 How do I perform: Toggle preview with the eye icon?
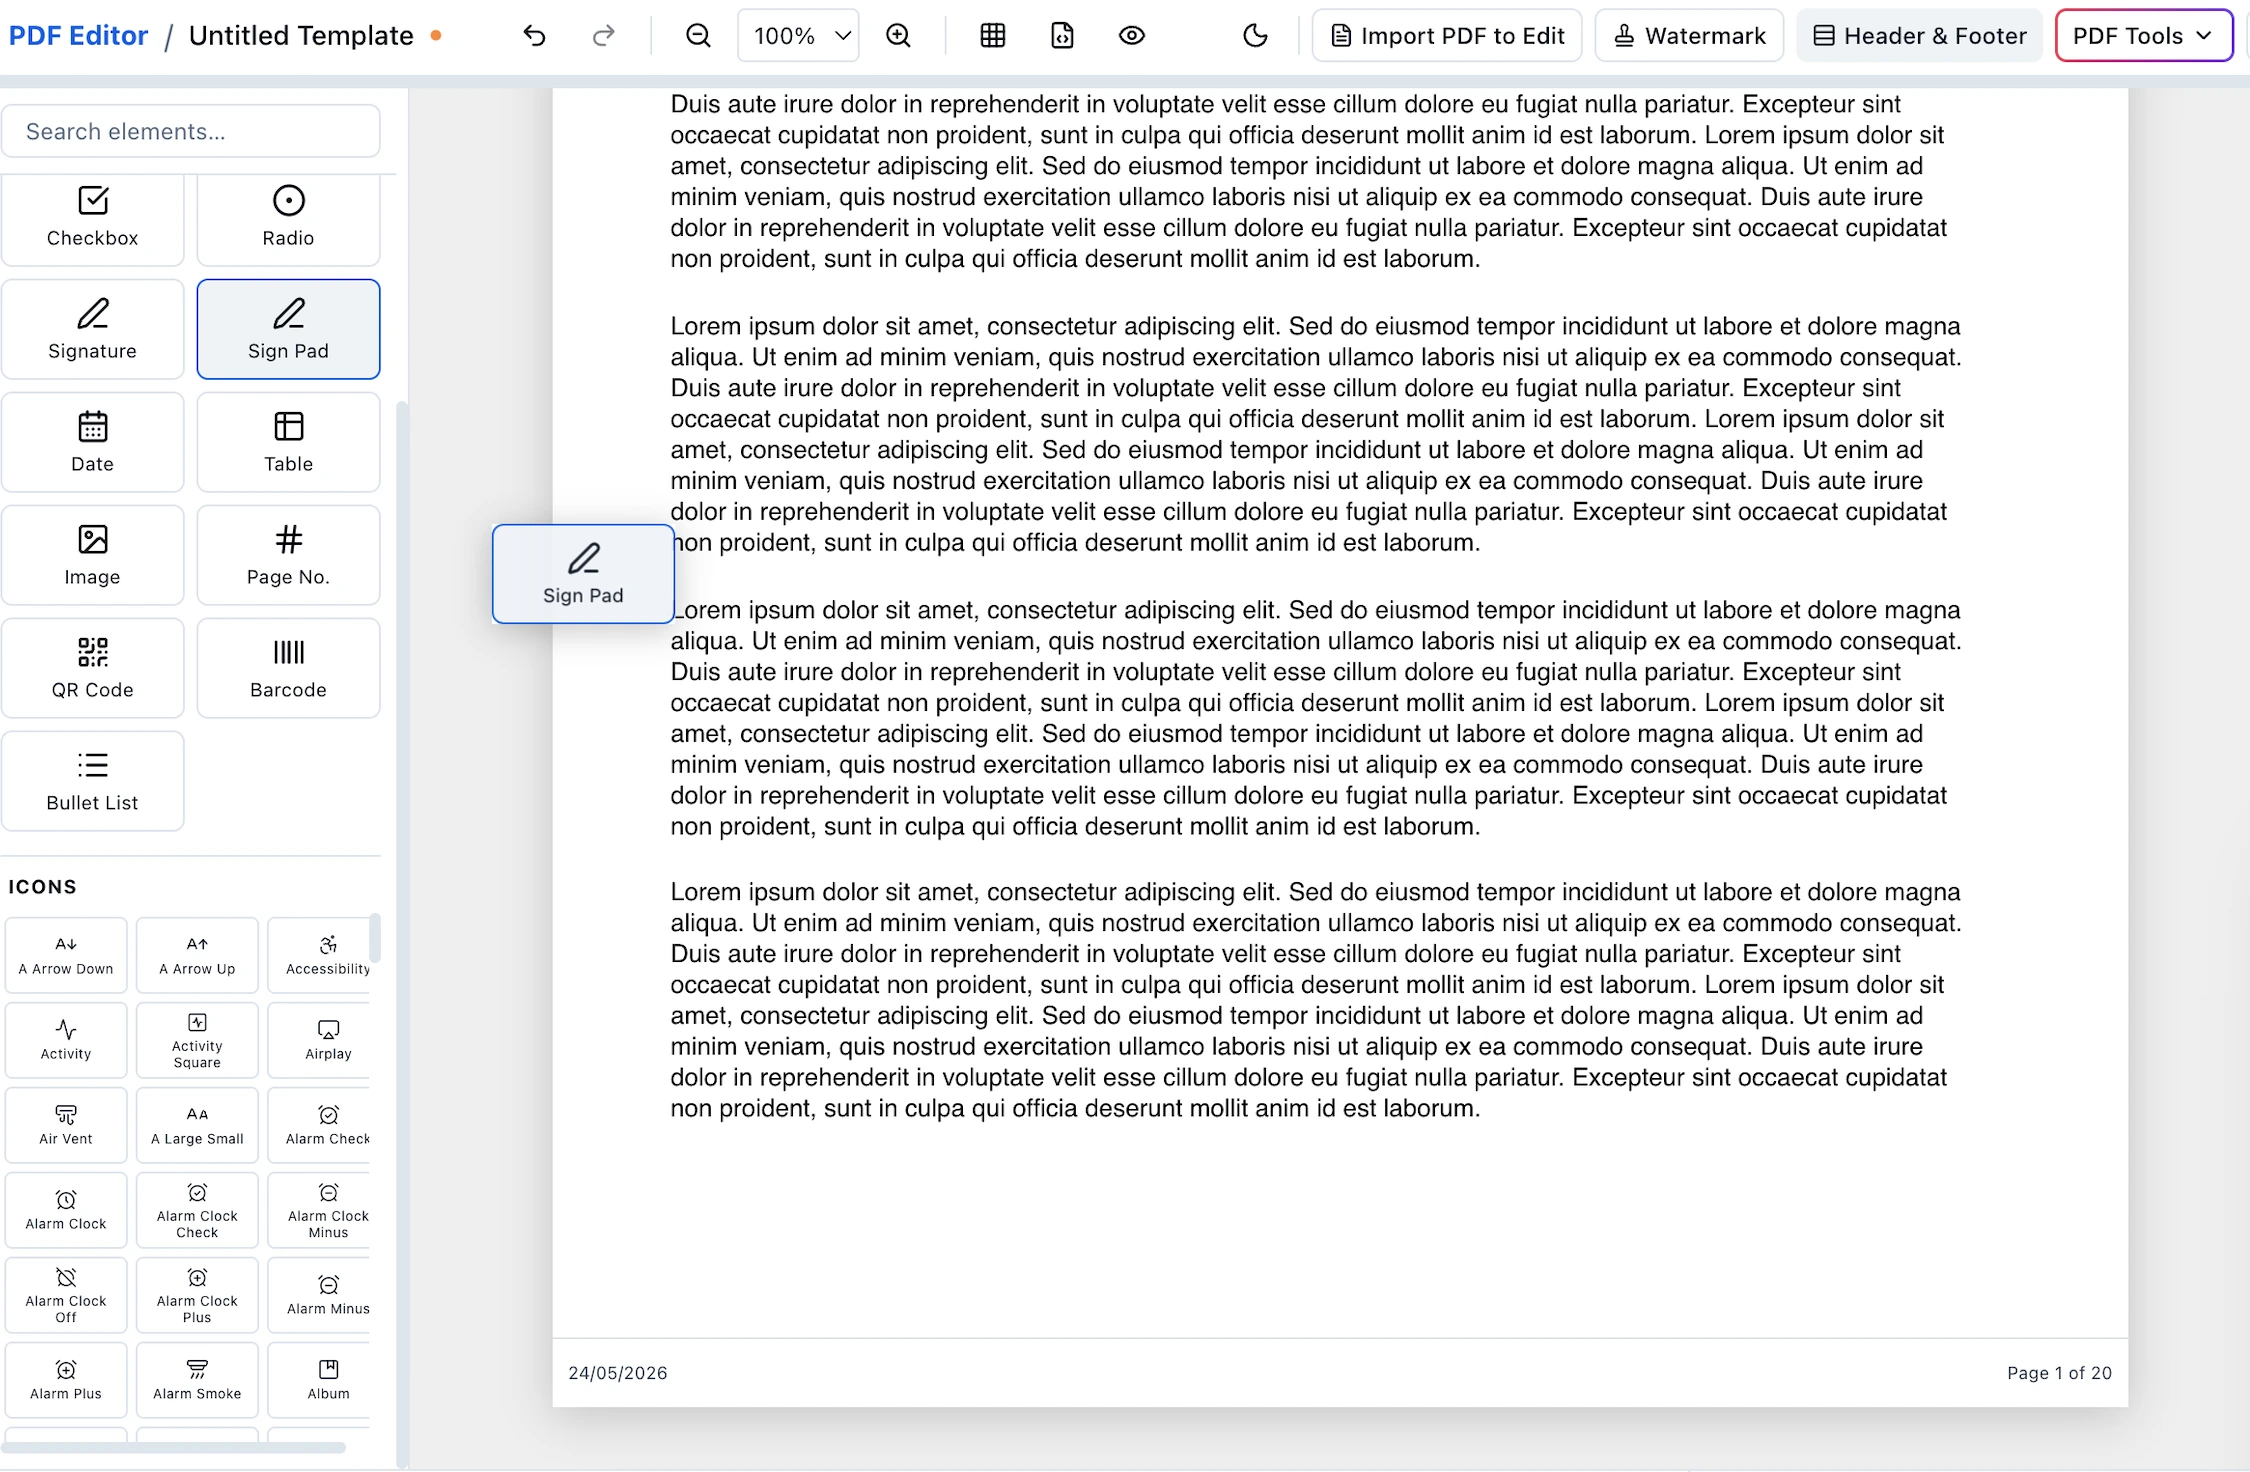pyautogui.click(x=1131, y=36)
